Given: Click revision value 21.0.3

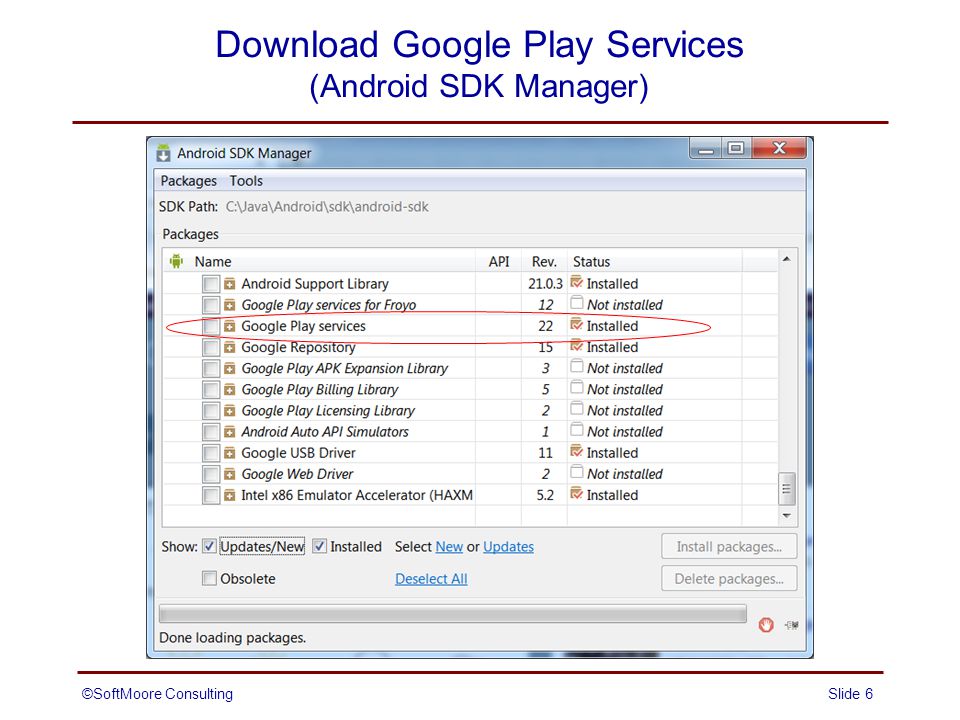Looking at the screenshot, I should point(545,284).
